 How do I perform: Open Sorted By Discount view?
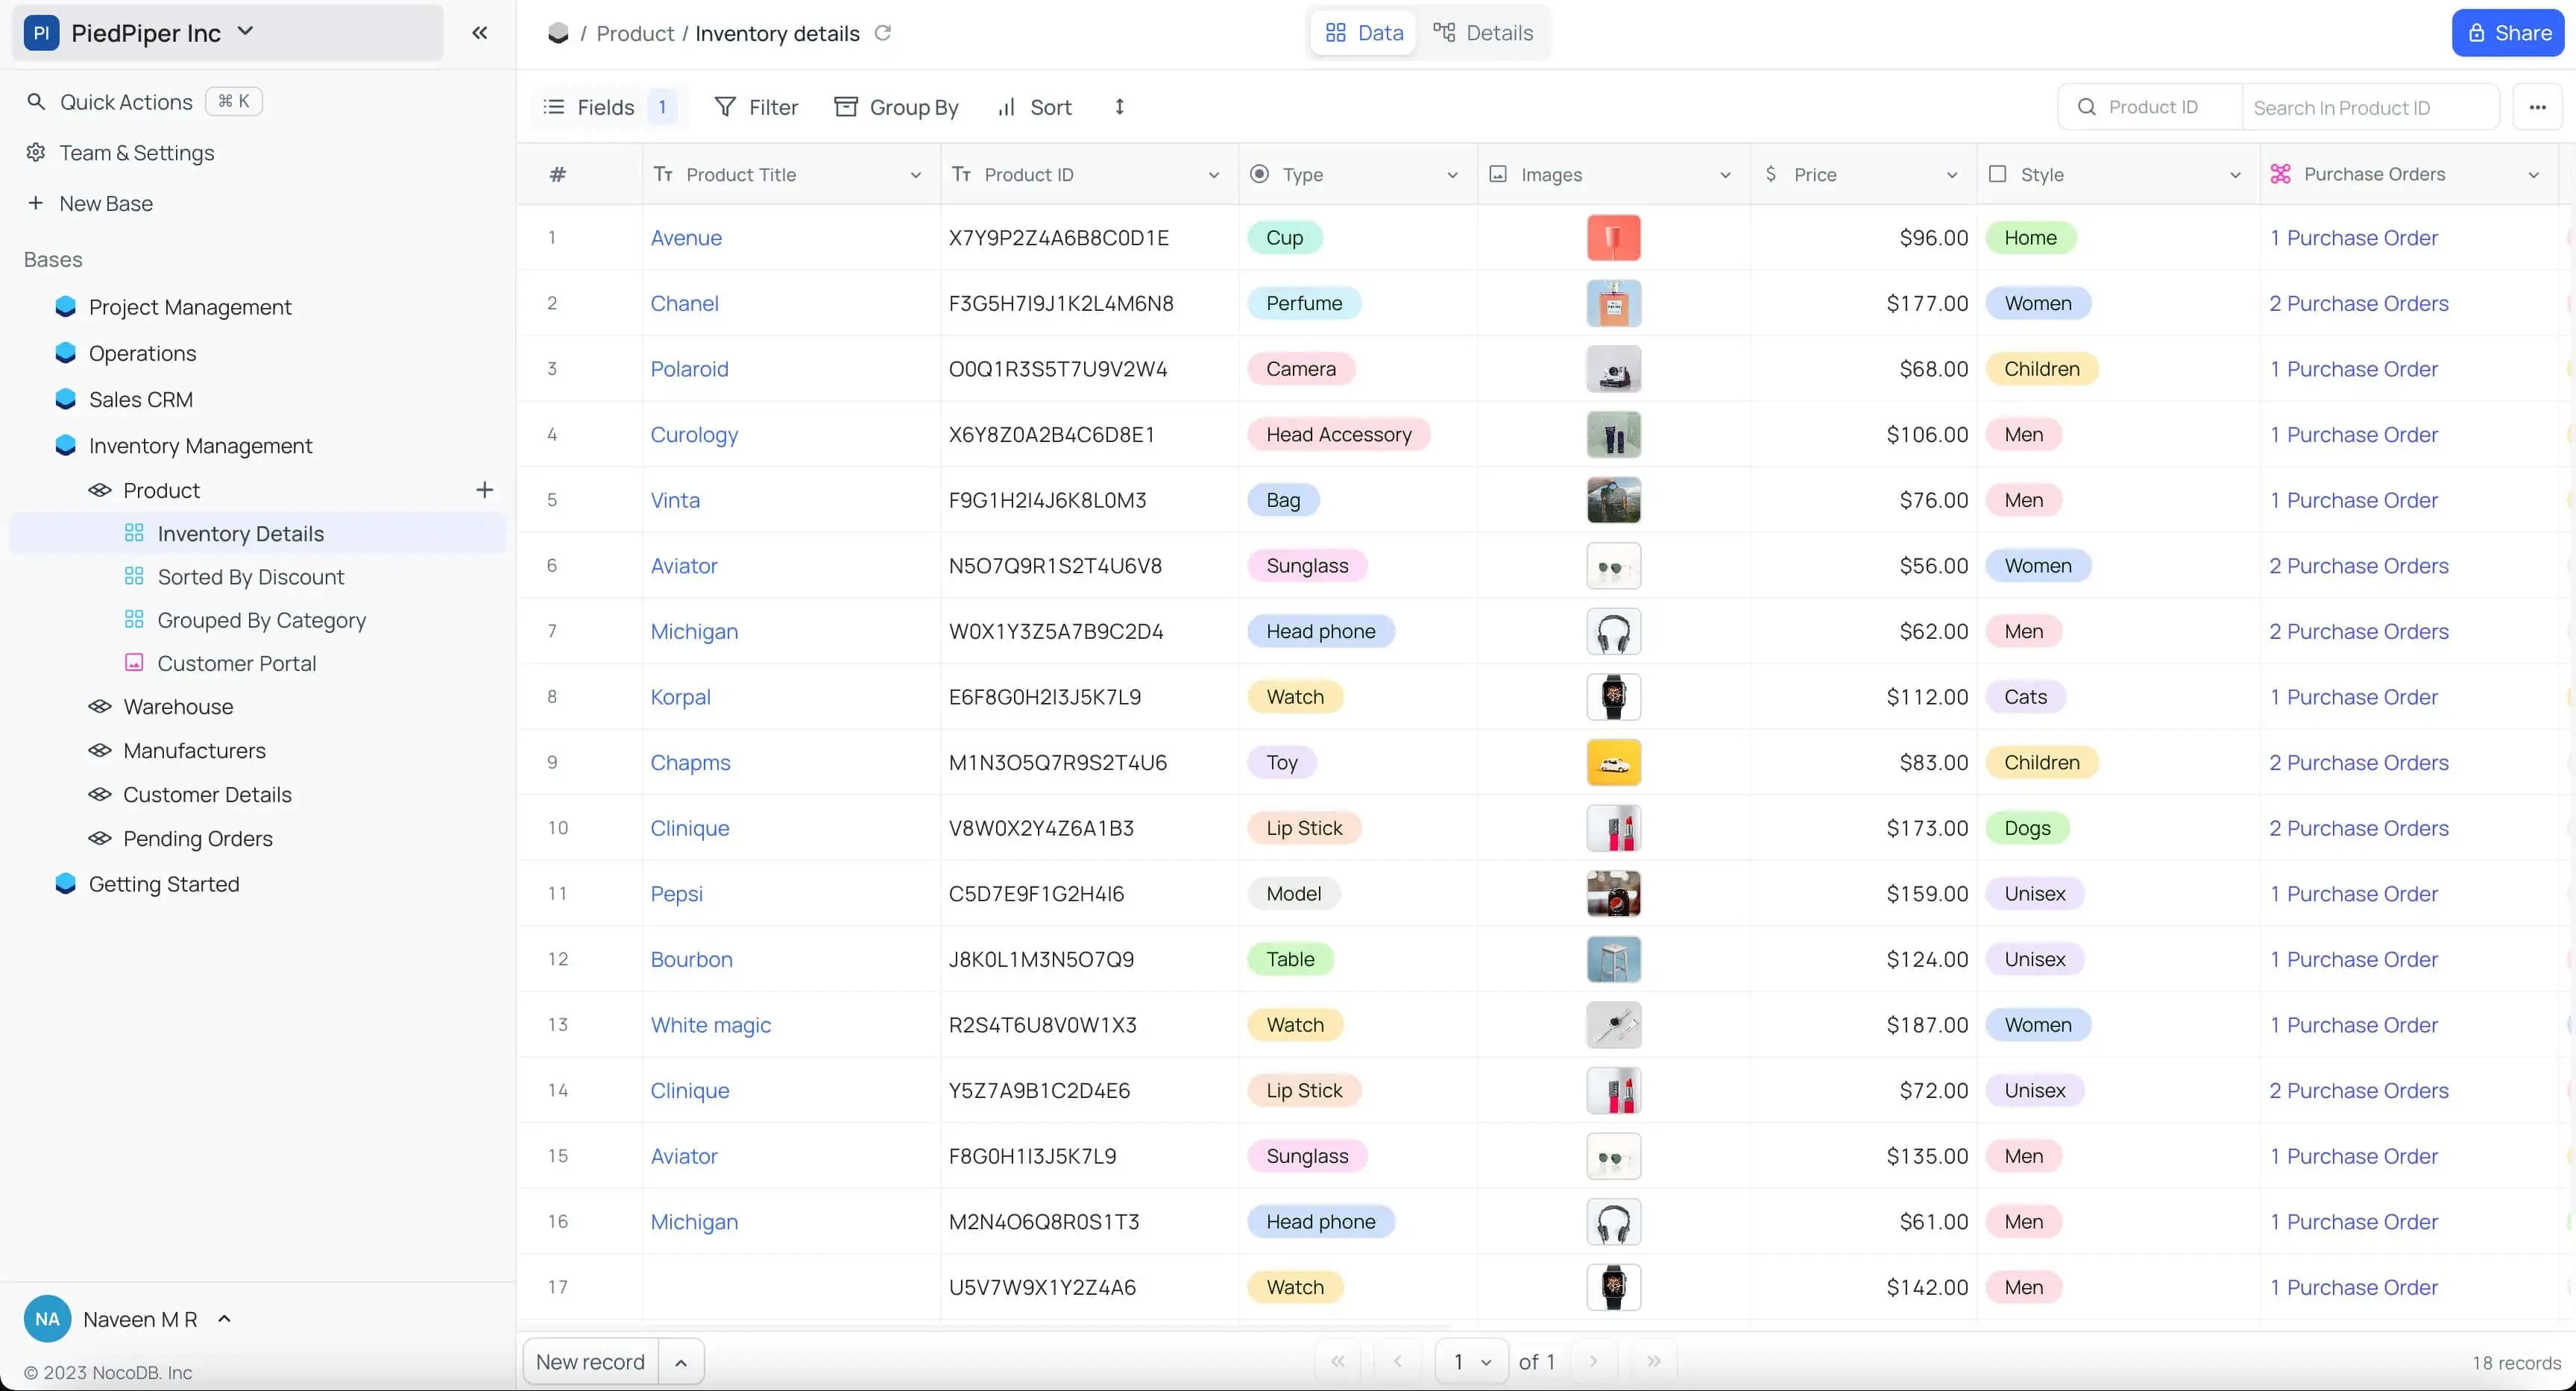[250, 577]
